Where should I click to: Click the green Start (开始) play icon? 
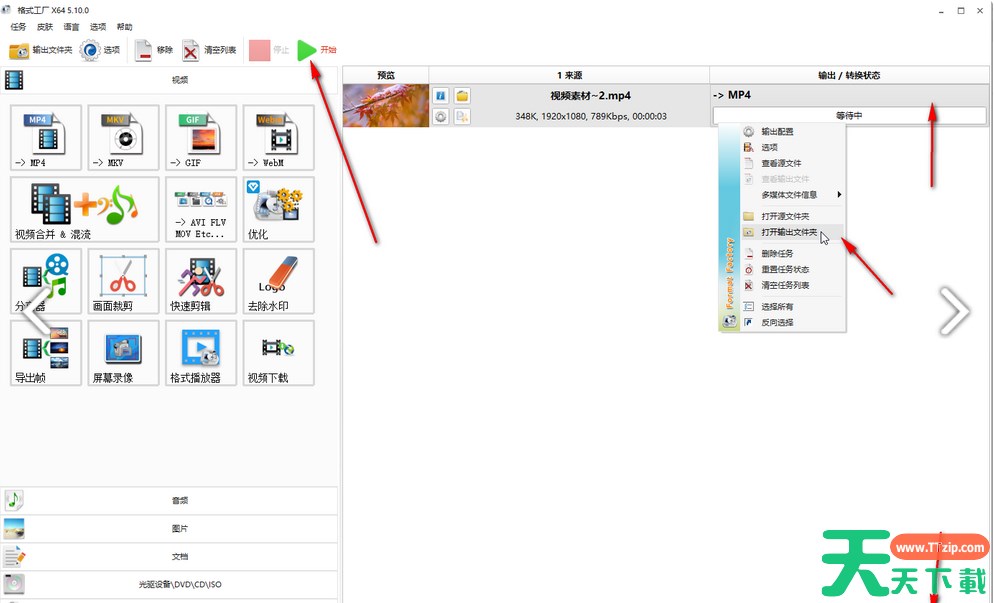[x=307, y=50]
